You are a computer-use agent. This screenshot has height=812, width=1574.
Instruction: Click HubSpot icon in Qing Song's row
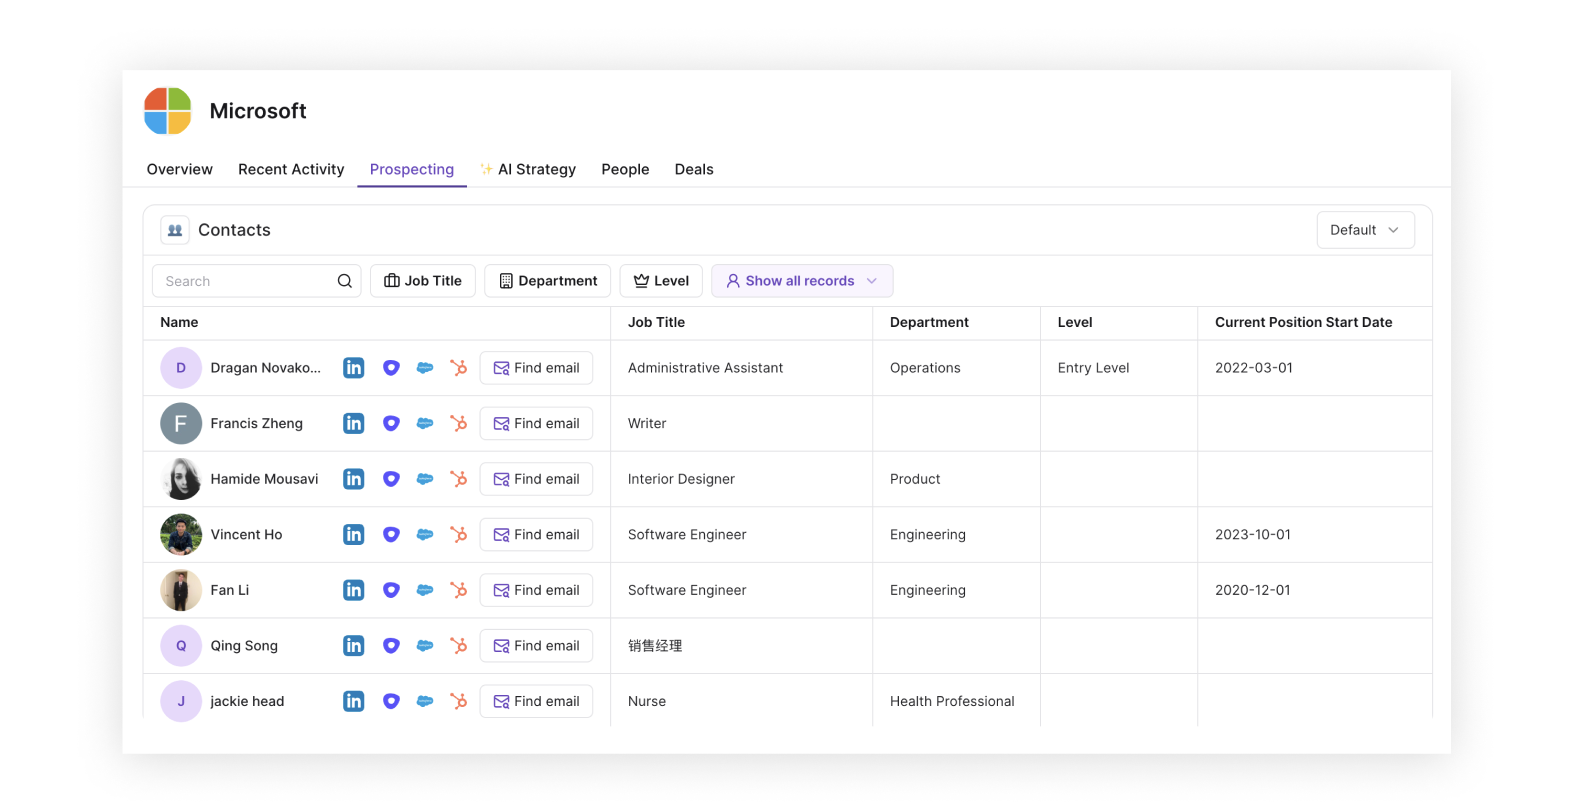459,646
